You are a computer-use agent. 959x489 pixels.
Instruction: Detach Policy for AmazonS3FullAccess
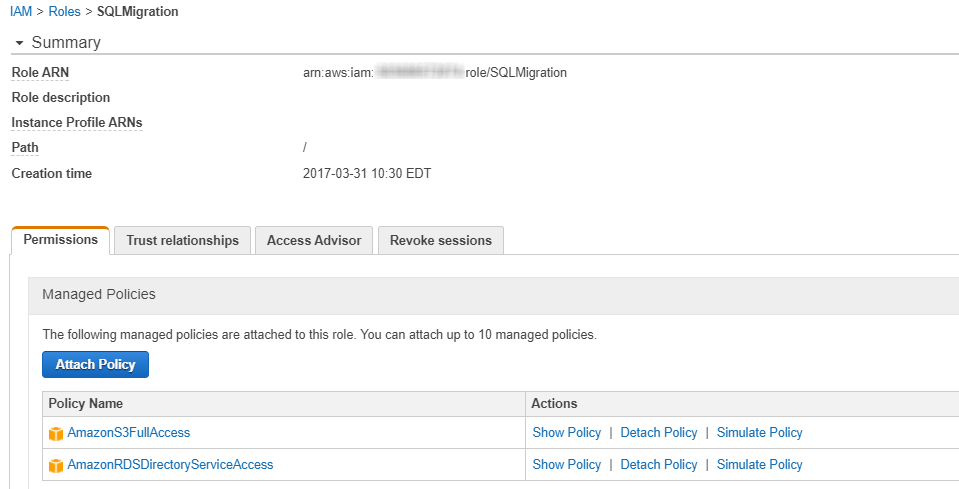659,432
